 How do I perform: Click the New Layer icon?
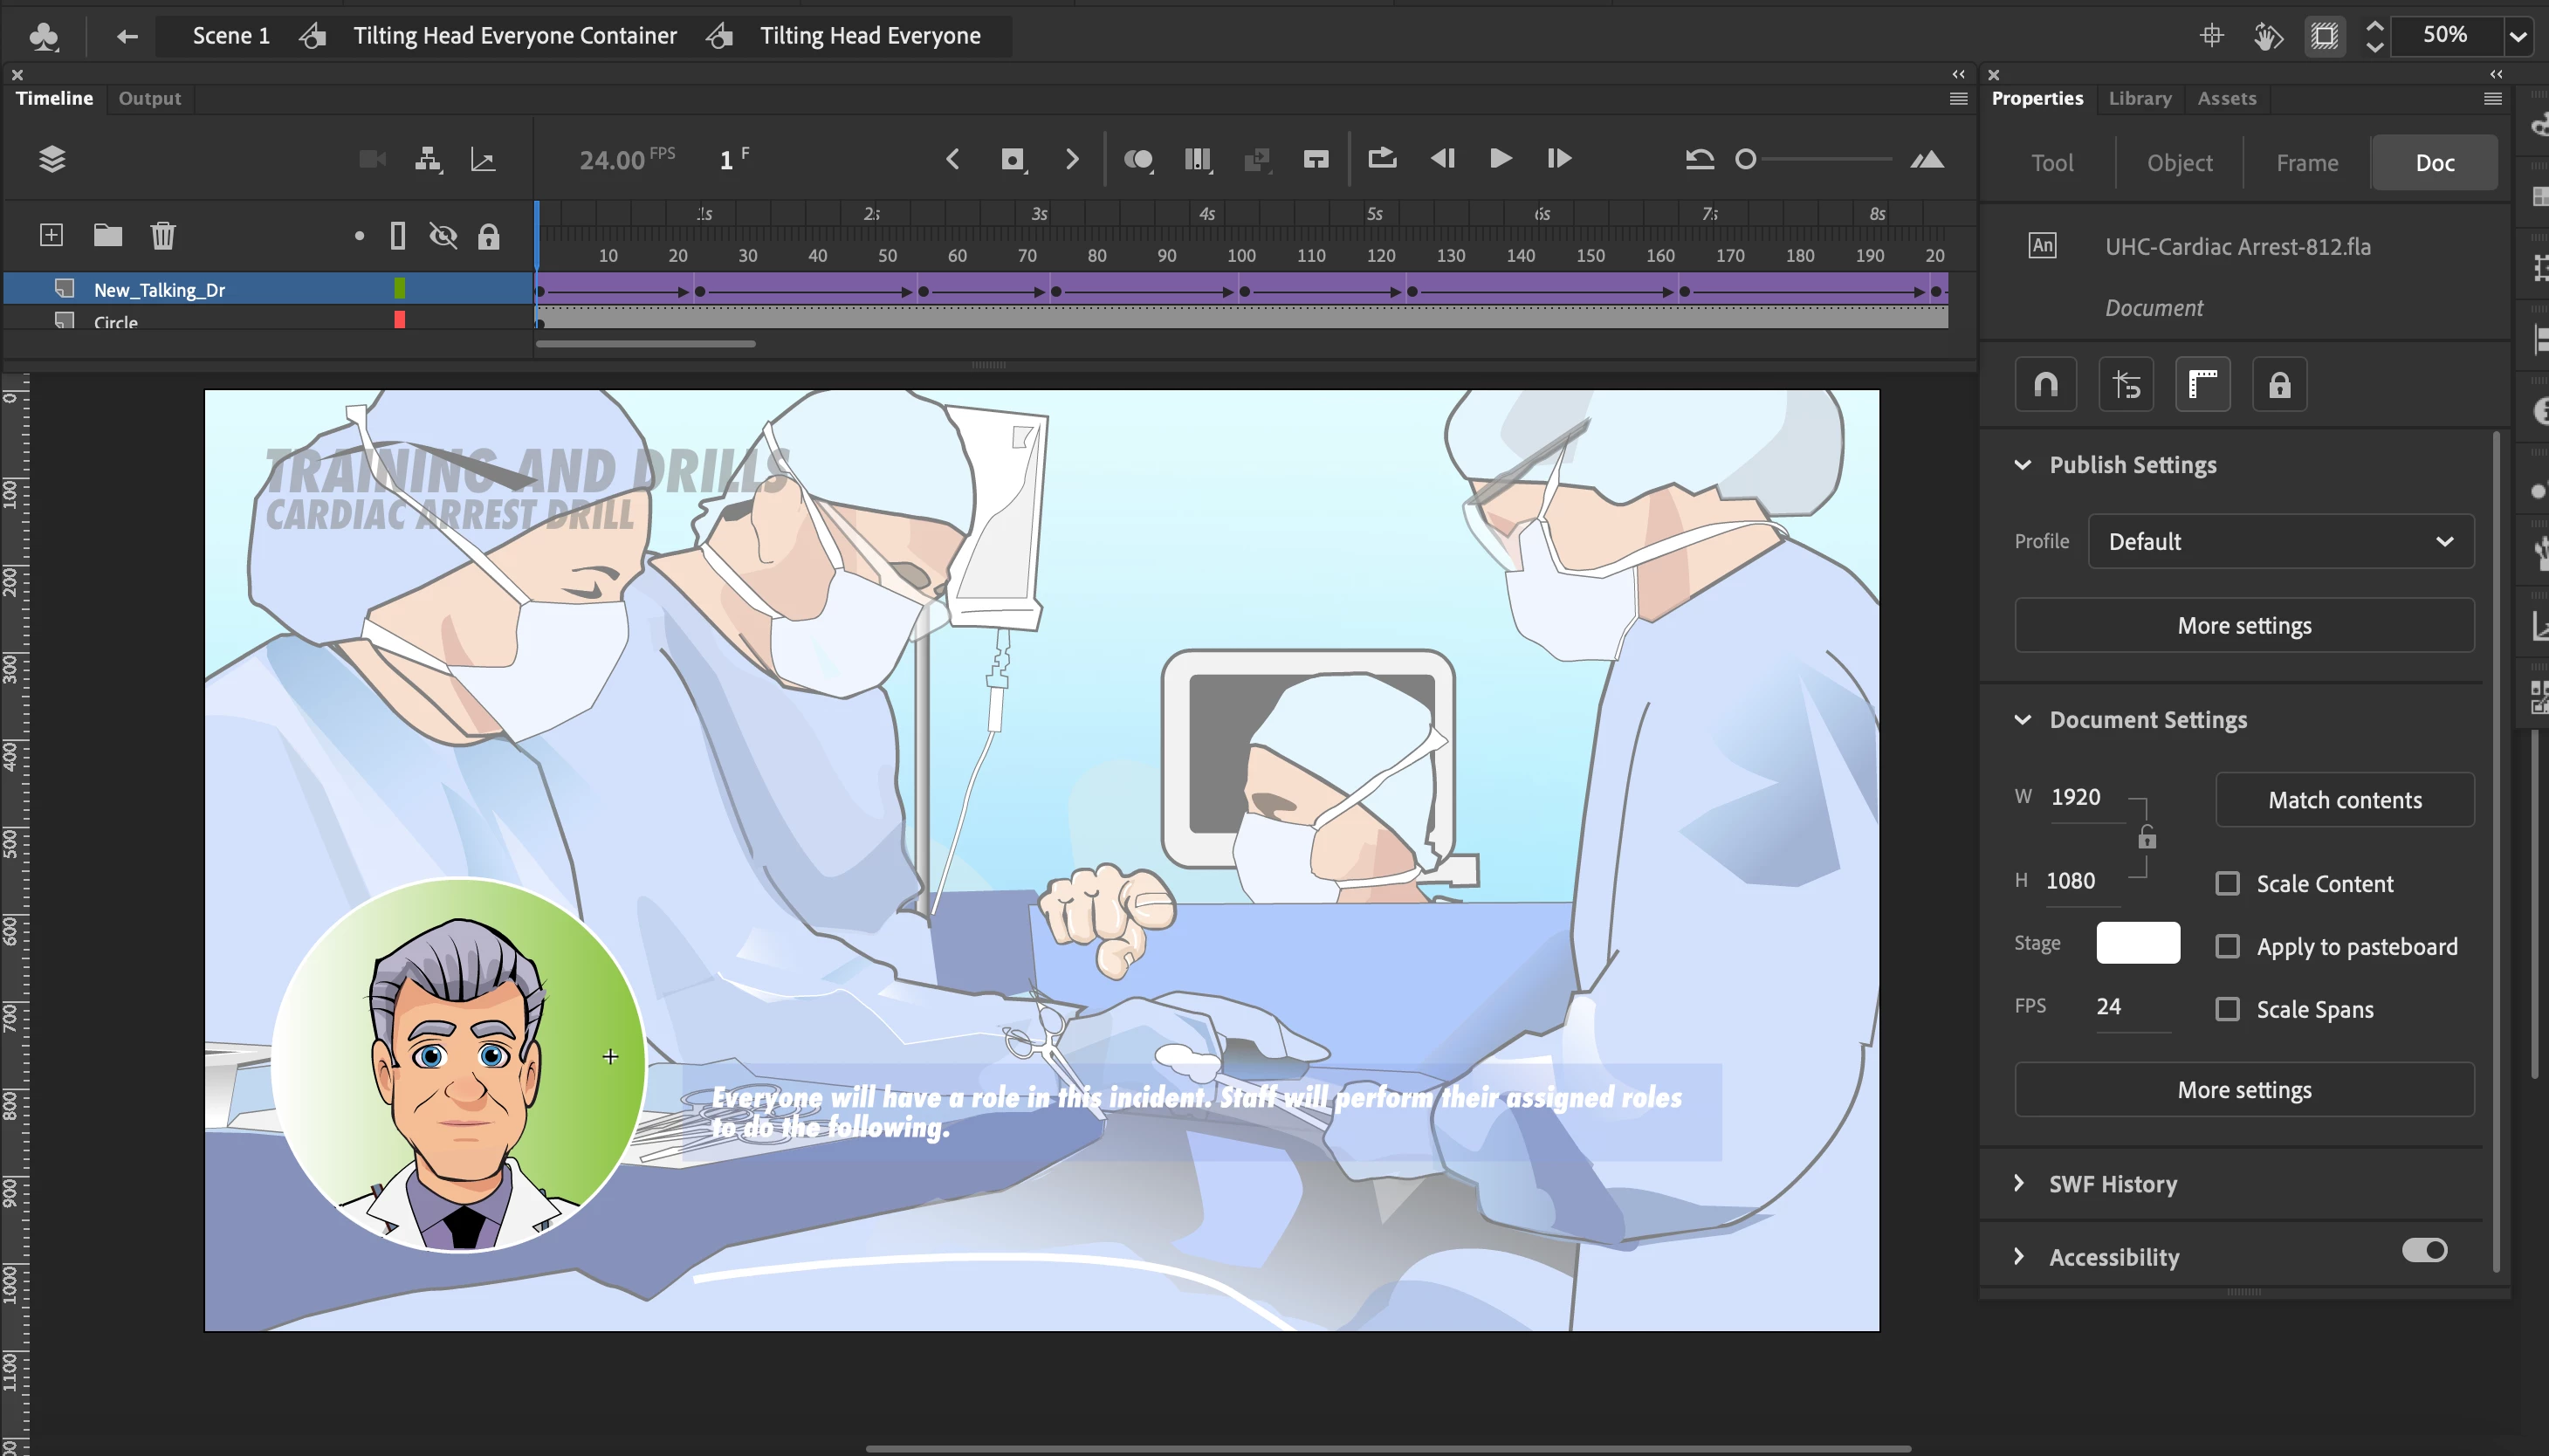(x=51, y=235)
